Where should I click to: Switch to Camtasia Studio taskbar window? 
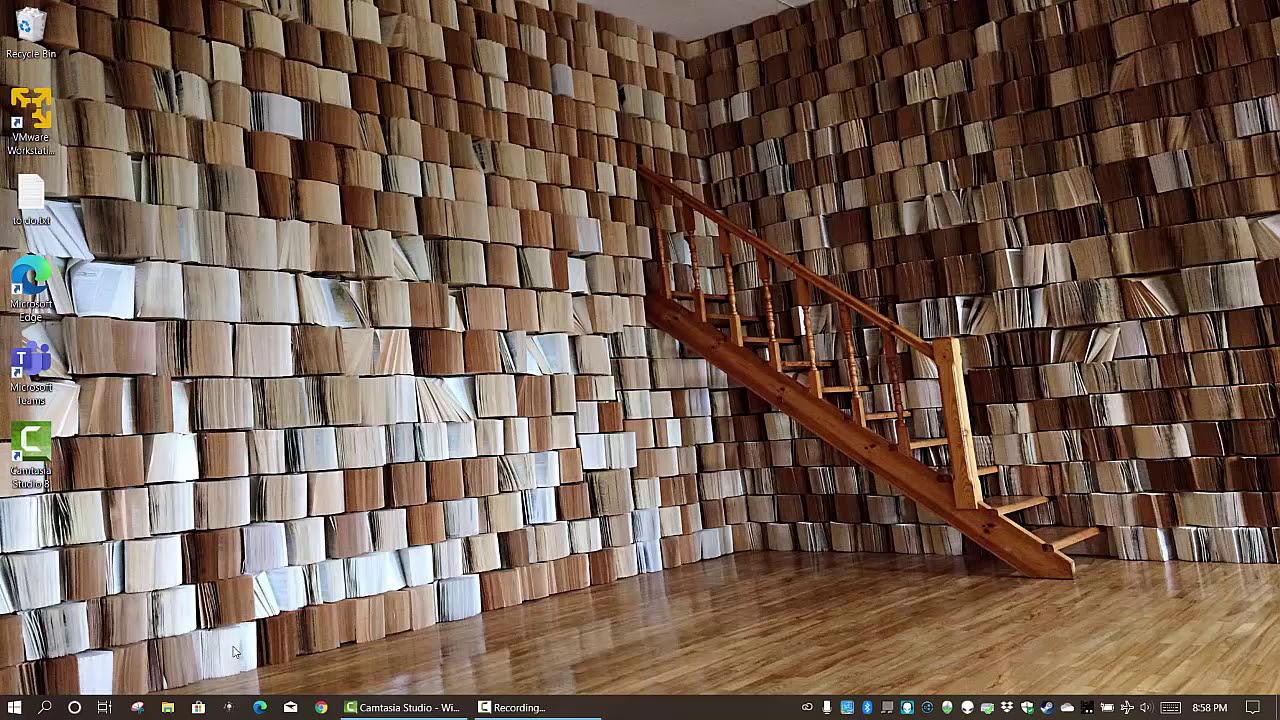coord(403,707)
